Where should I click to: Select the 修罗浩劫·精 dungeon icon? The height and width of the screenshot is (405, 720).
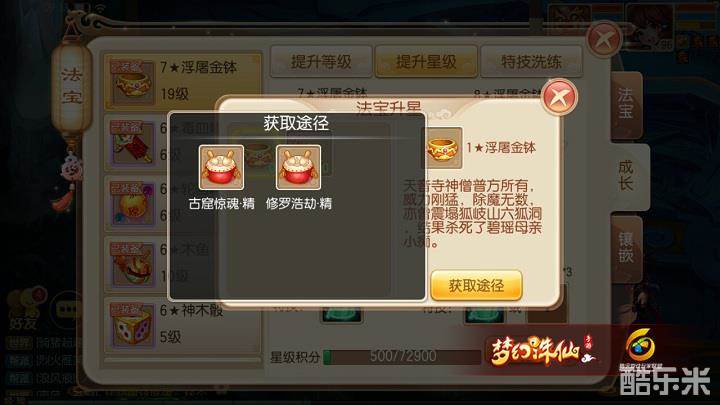[x=298, y=167]
